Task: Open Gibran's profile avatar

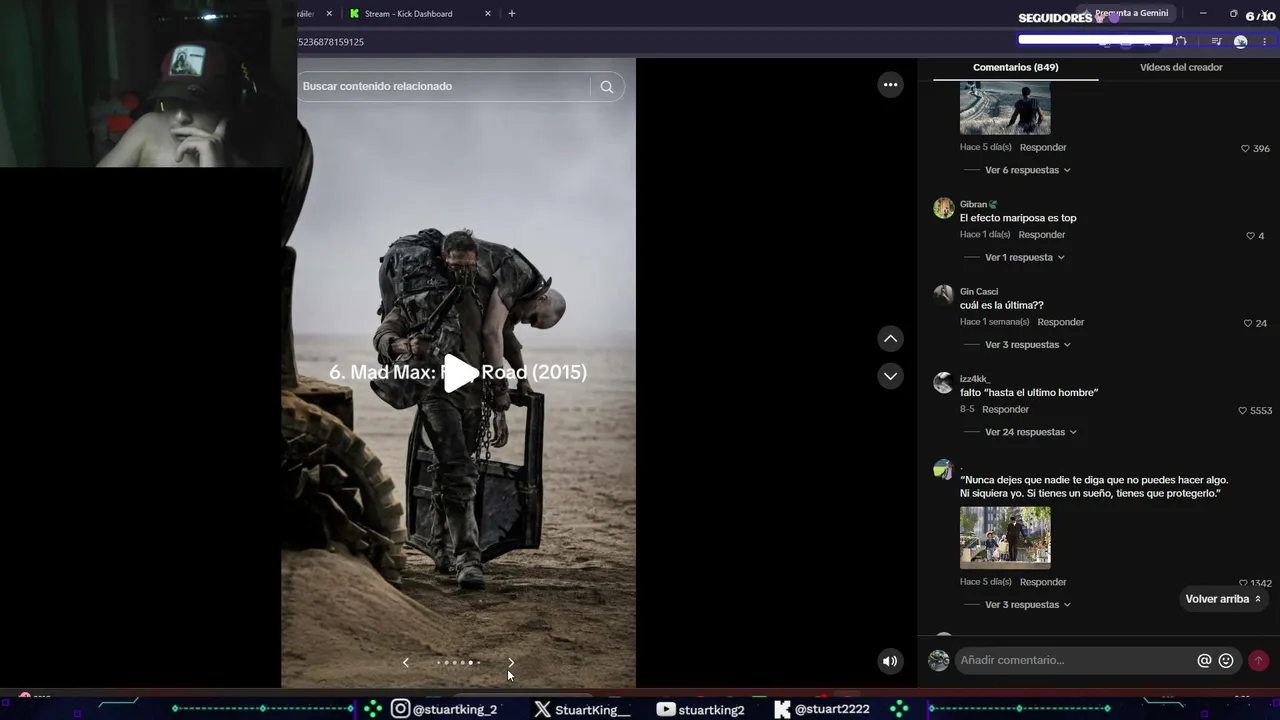Action: [x=943, y=208]
